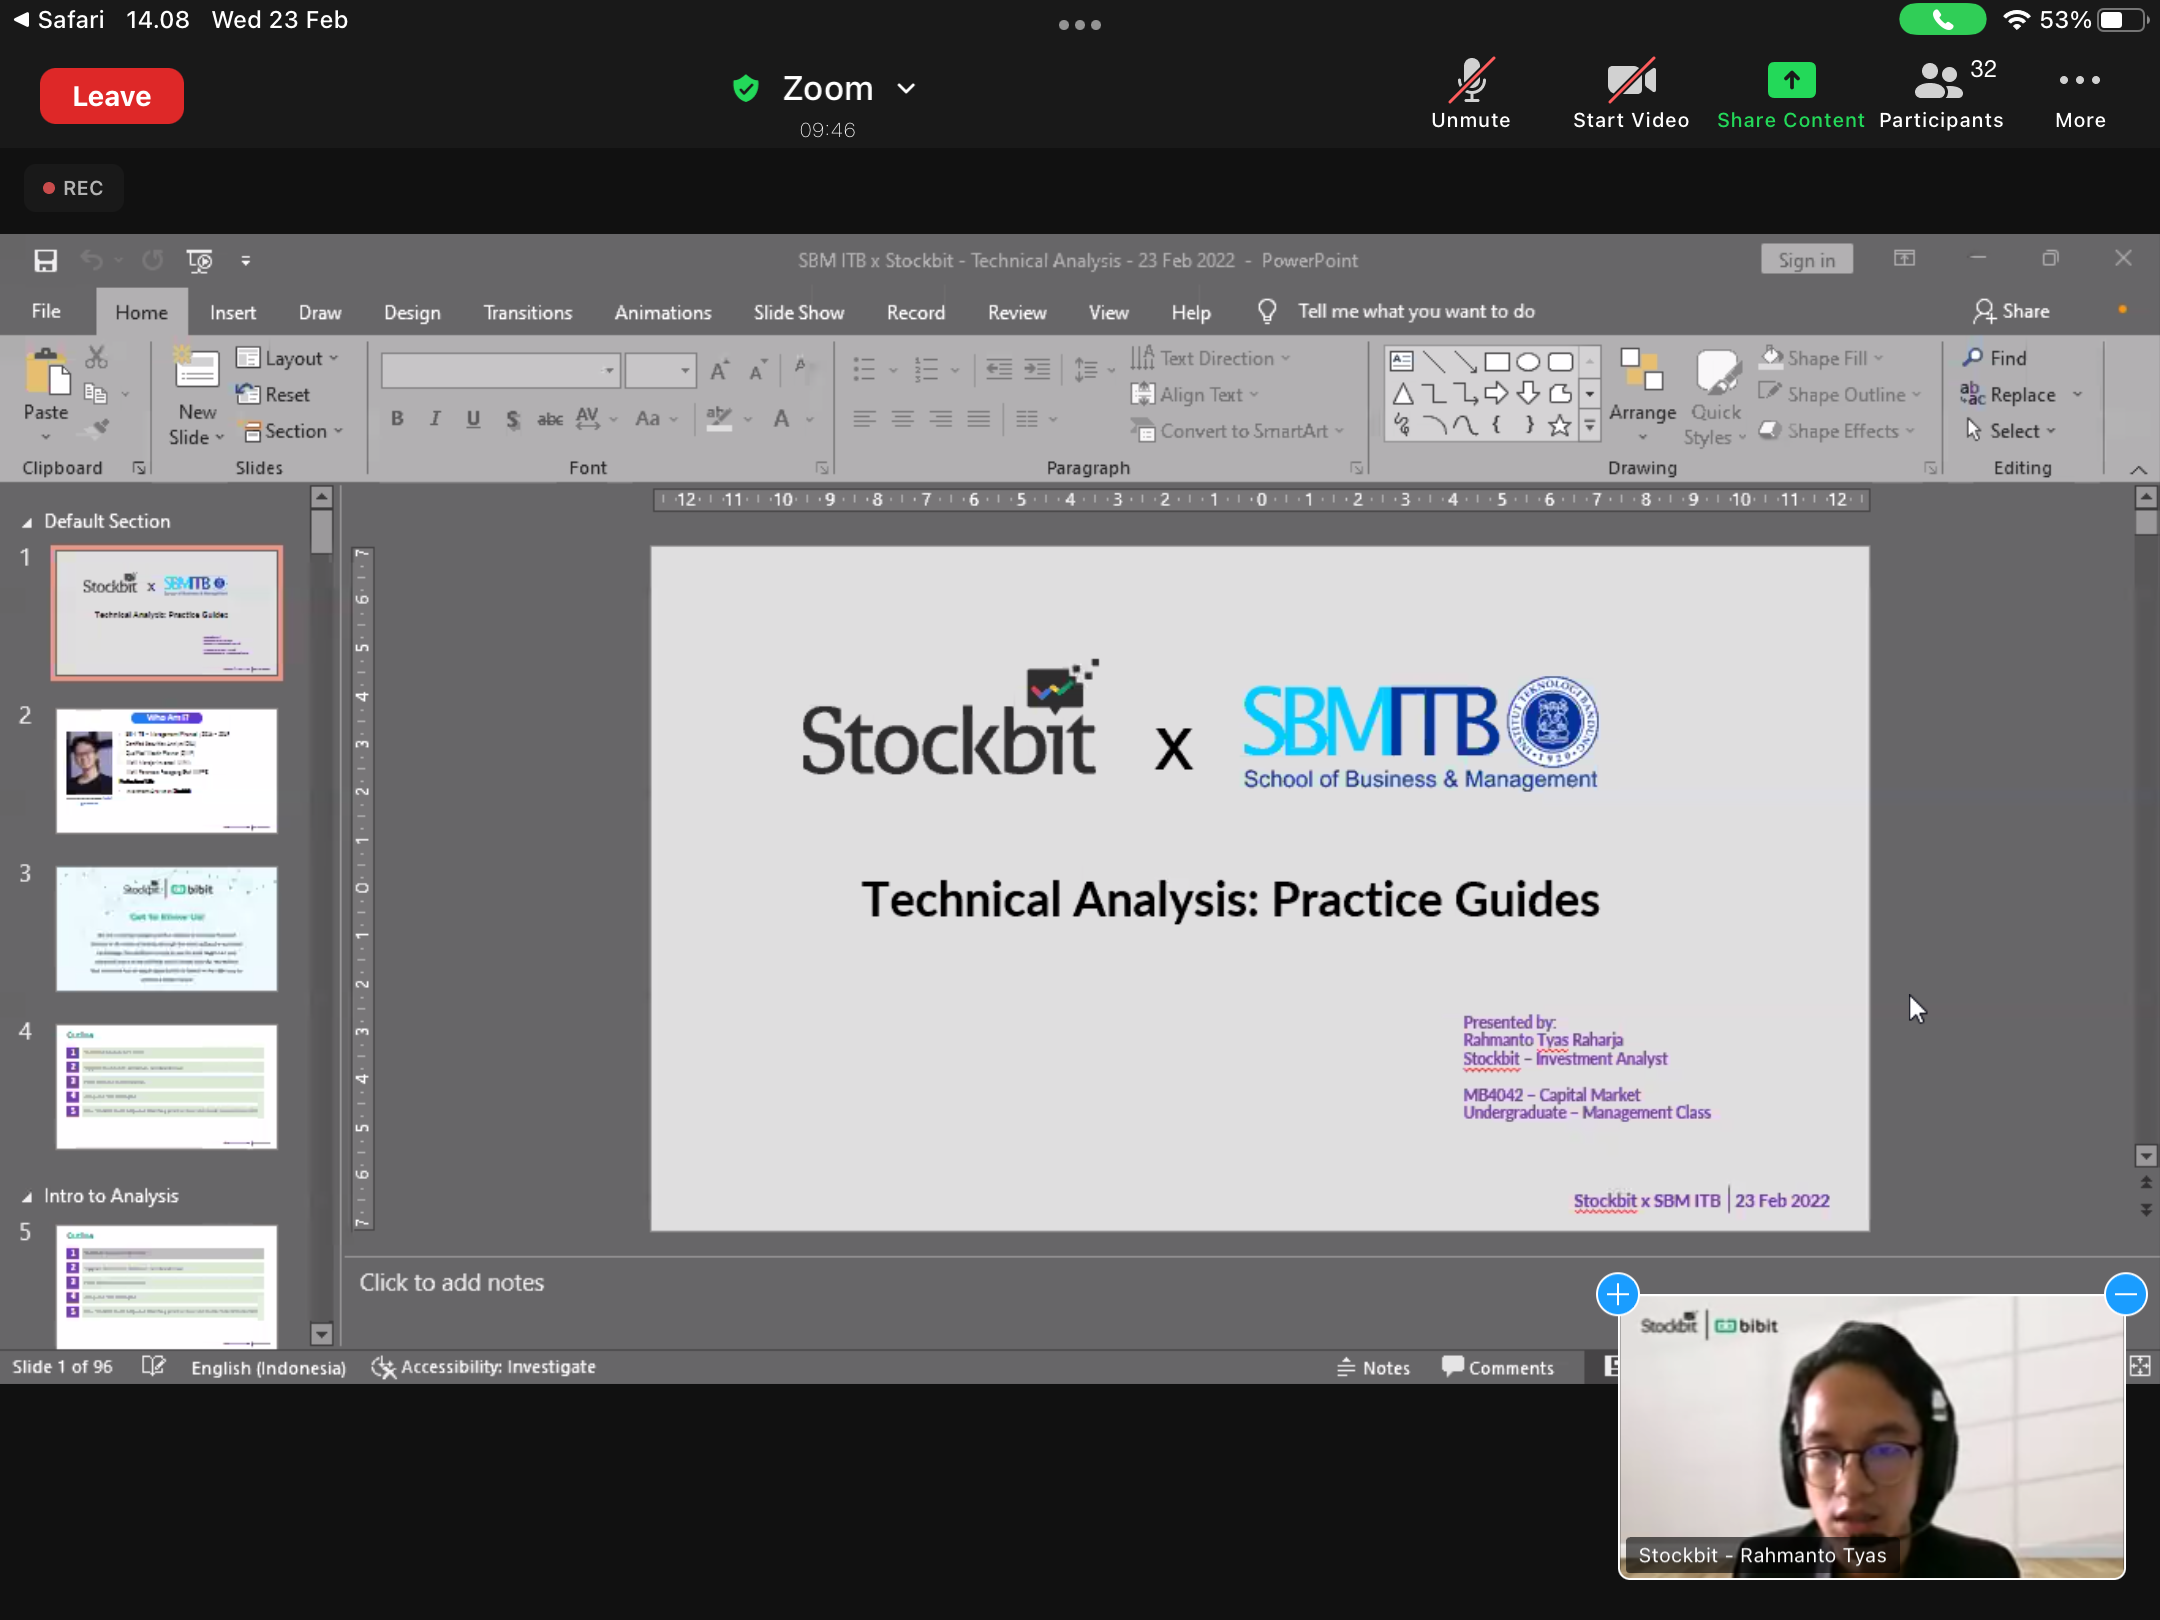
Task: Click the Cut scissors icon
Action: pos(96,357)
